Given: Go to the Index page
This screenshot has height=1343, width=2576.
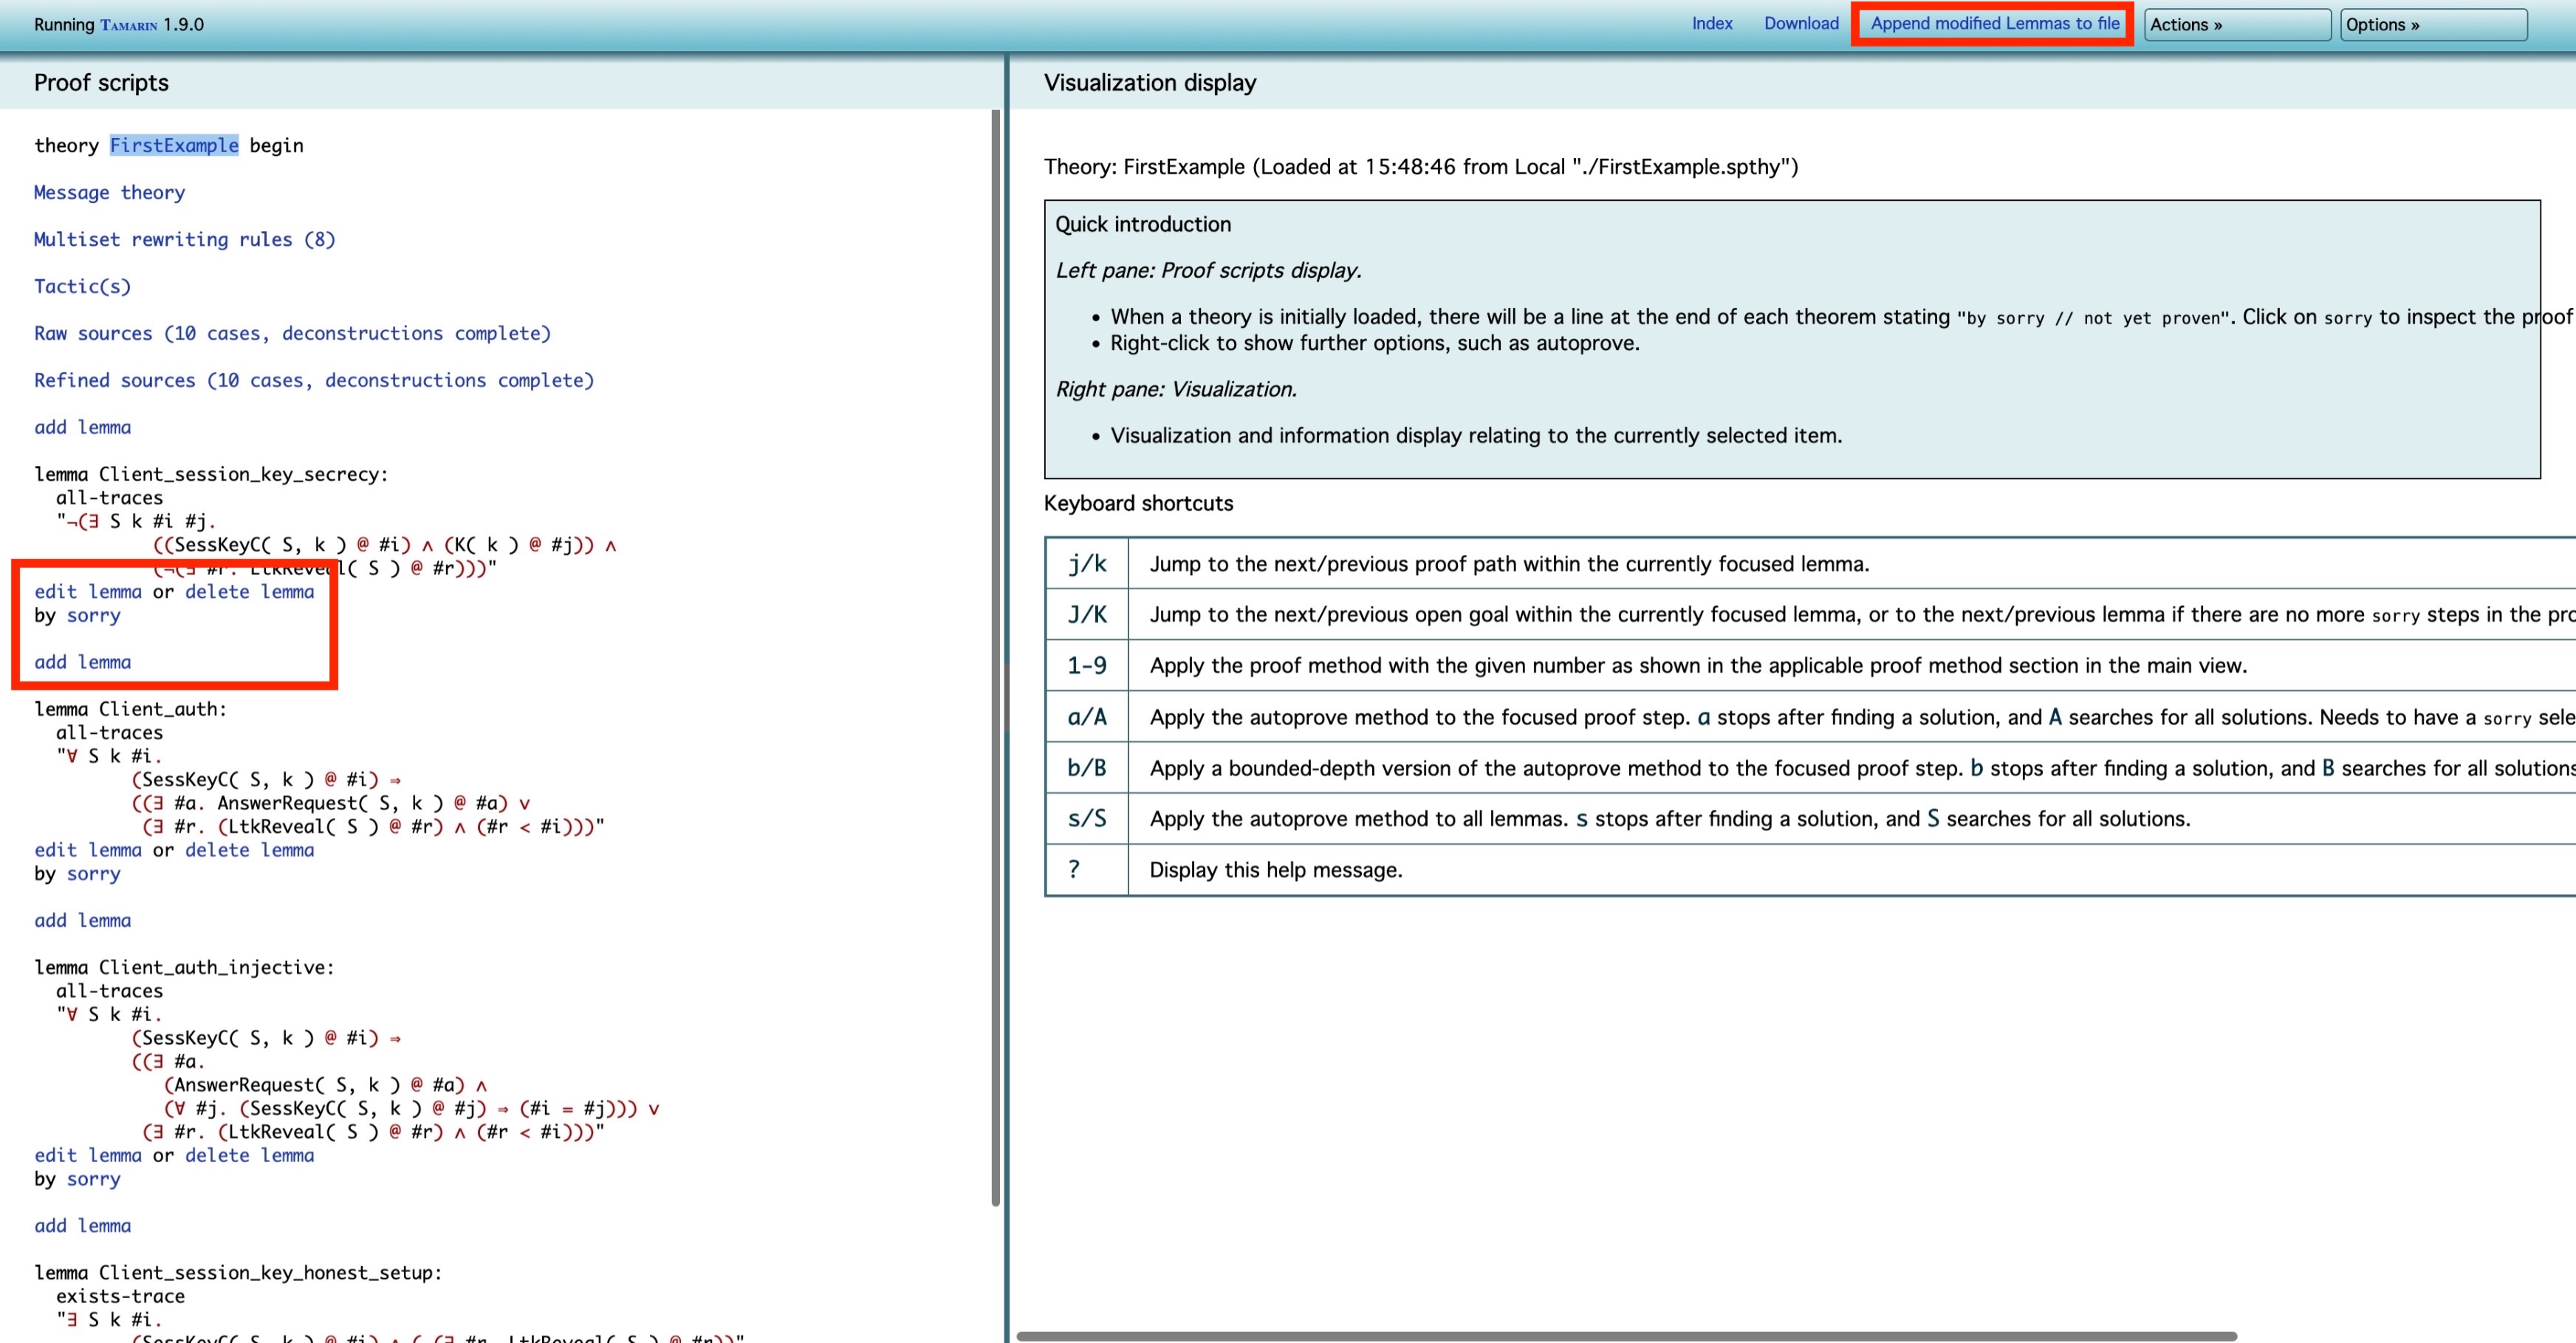Looking at the screenshot, I should coord(1711,24).
